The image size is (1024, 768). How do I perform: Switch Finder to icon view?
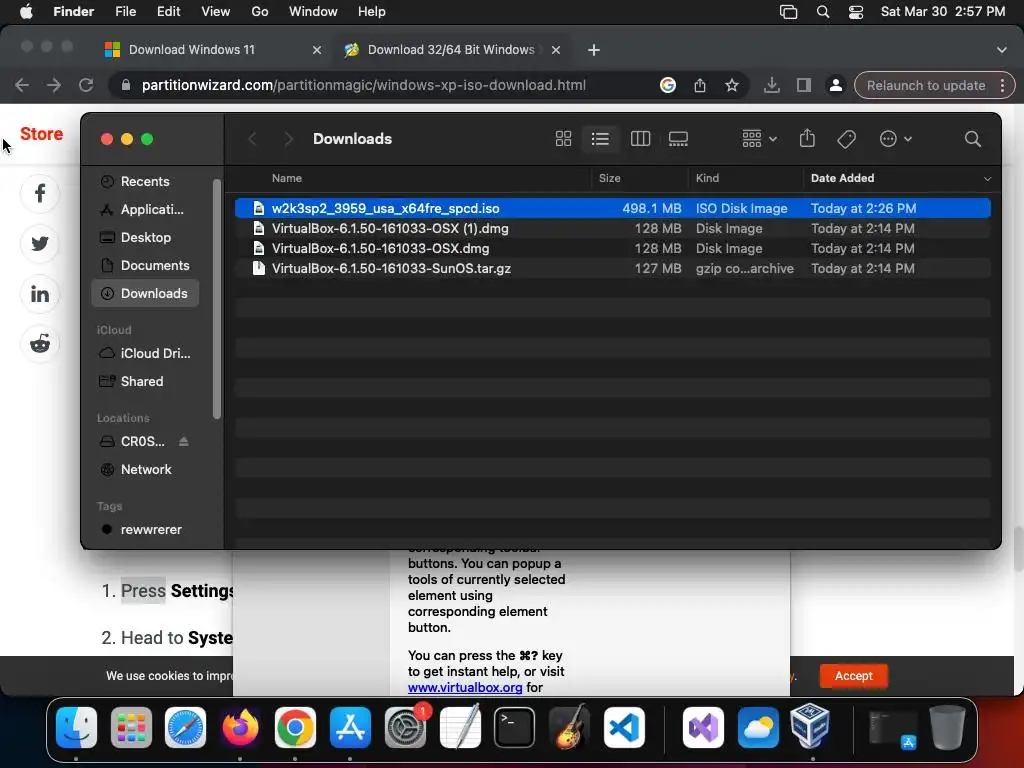point(563,138)
